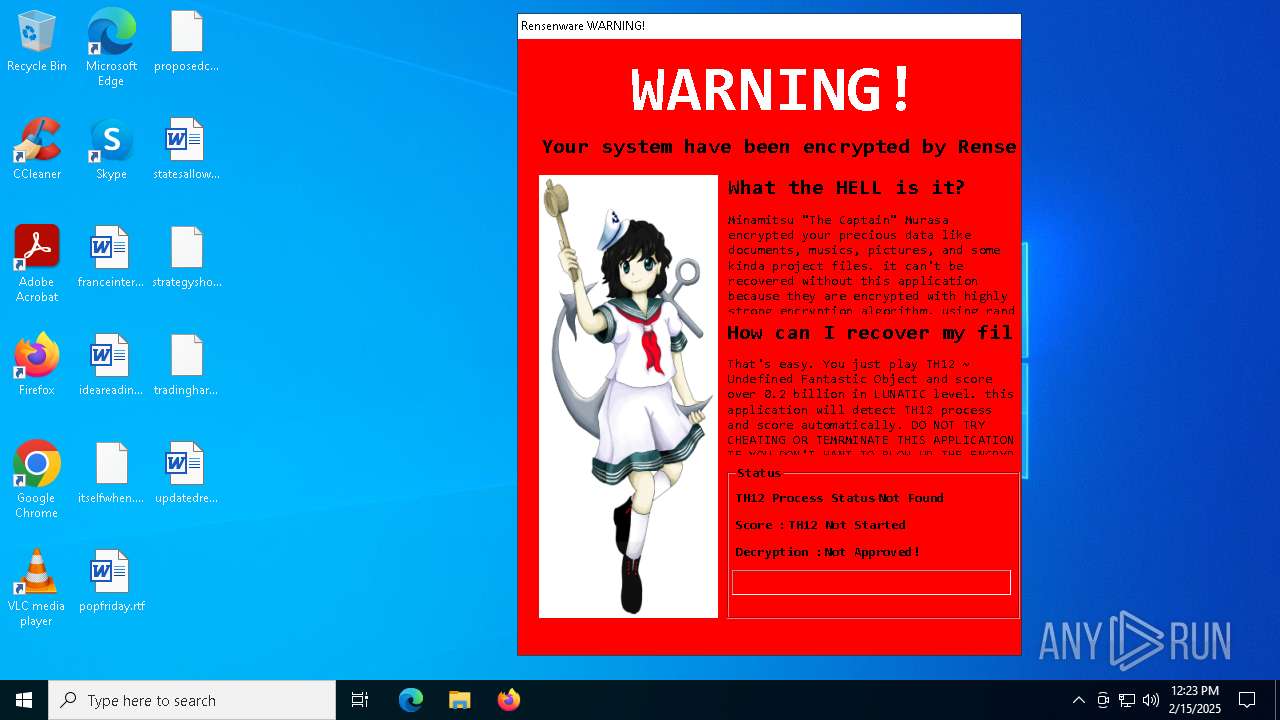Open Task View on the taskbar
This screenshot has width=1280, height=720.
pos(360,700)
